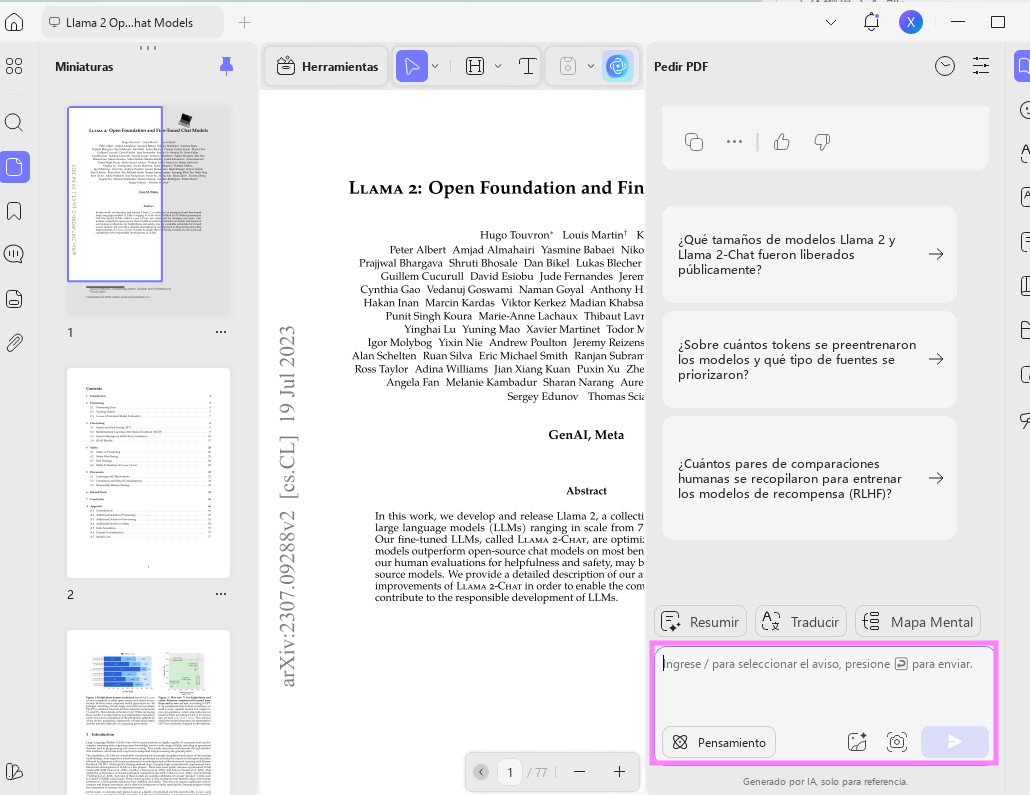
Task: Expand the stamp tool dropdown arrow
Action: click(x=591, y=66)
